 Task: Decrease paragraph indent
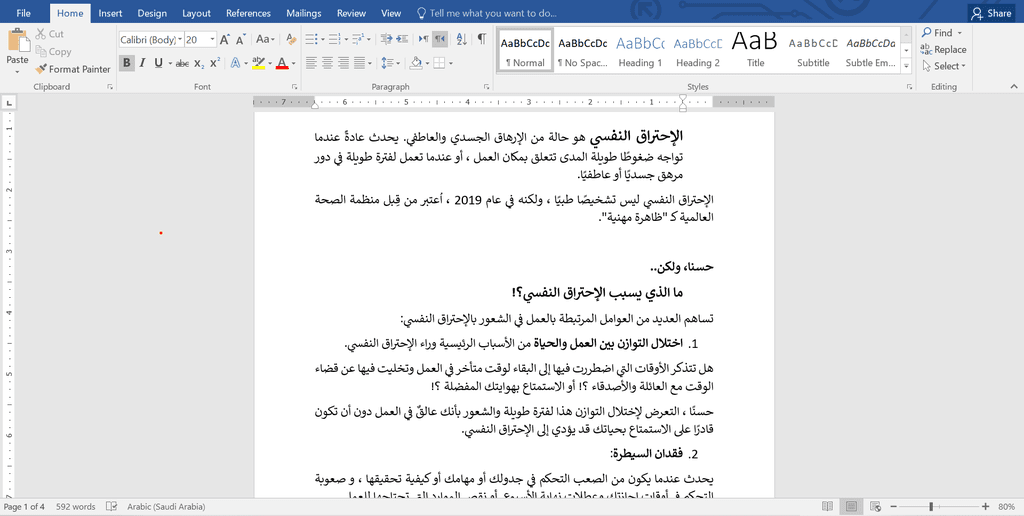[386, 39]
